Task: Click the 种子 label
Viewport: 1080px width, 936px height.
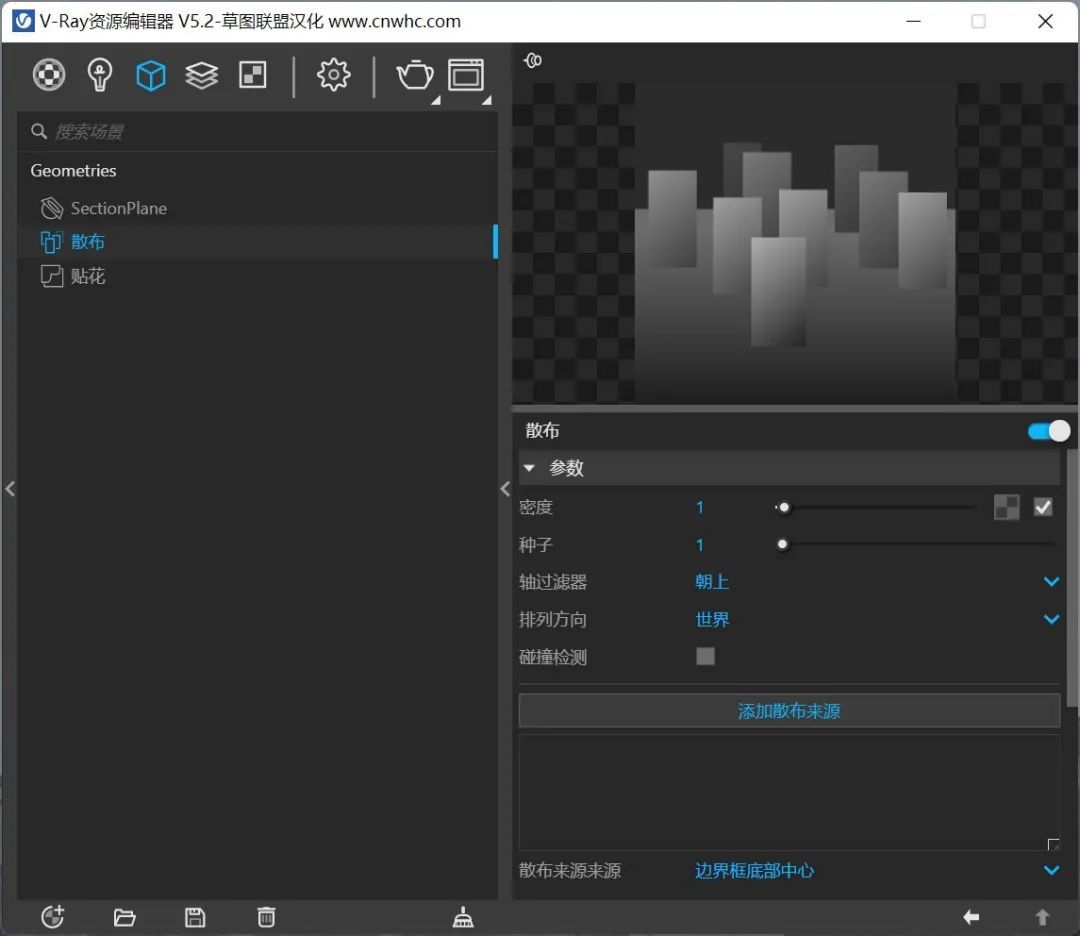Action: point(535,545)
